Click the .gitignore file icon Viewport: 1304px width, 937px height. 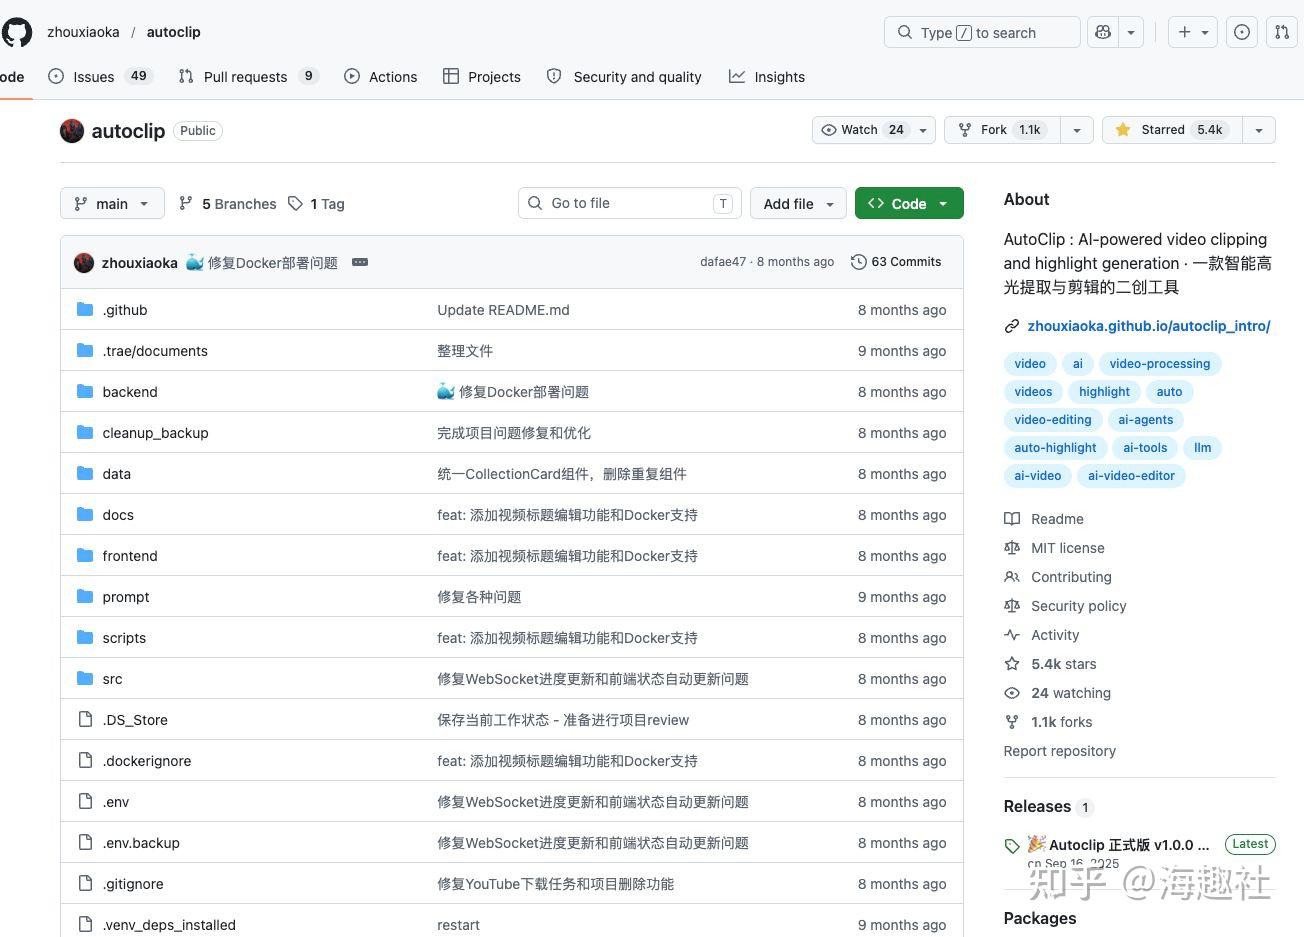[85, 884]
